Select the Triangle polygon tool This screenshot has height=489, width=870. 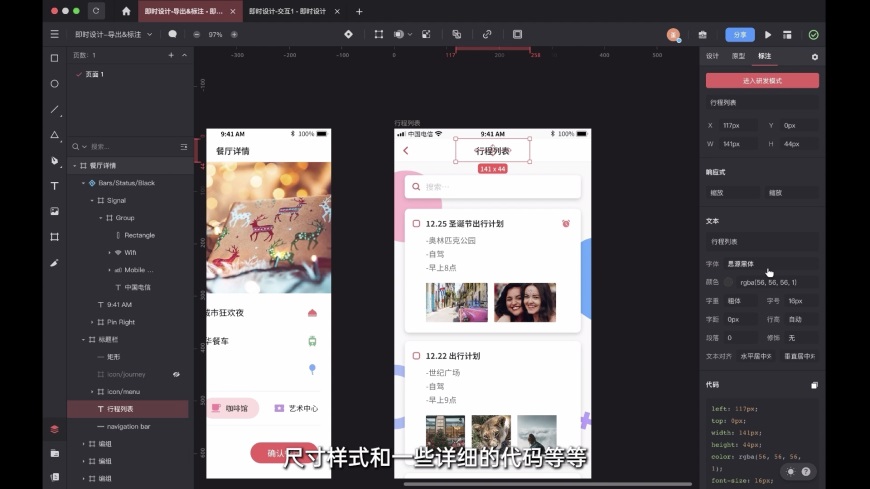tap(54, 135)
